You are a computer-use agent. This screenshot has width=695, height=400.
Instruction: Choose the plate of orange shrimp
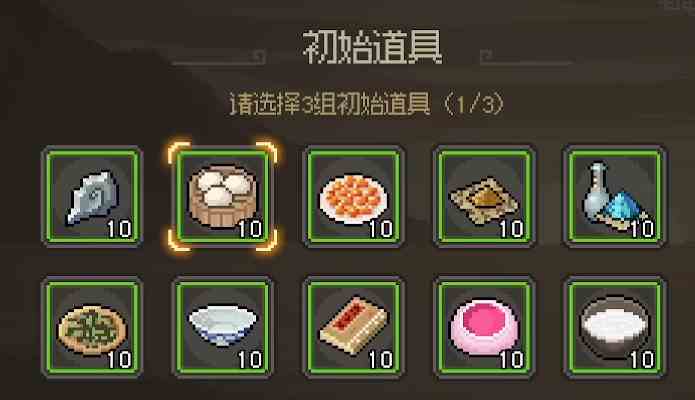pos(353,197)
